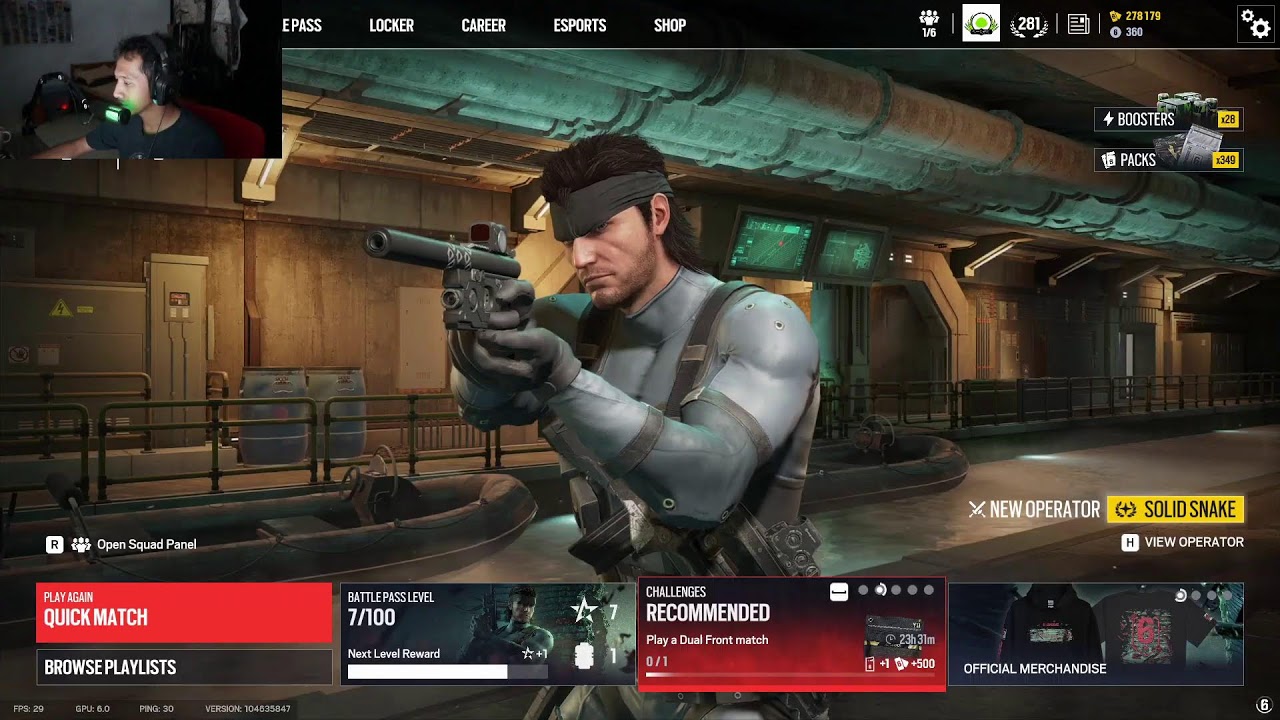Viewport: 1280px width, 720px height.
Task: Click the Battle Pass level progress bar
Action: tap(447, 672)
